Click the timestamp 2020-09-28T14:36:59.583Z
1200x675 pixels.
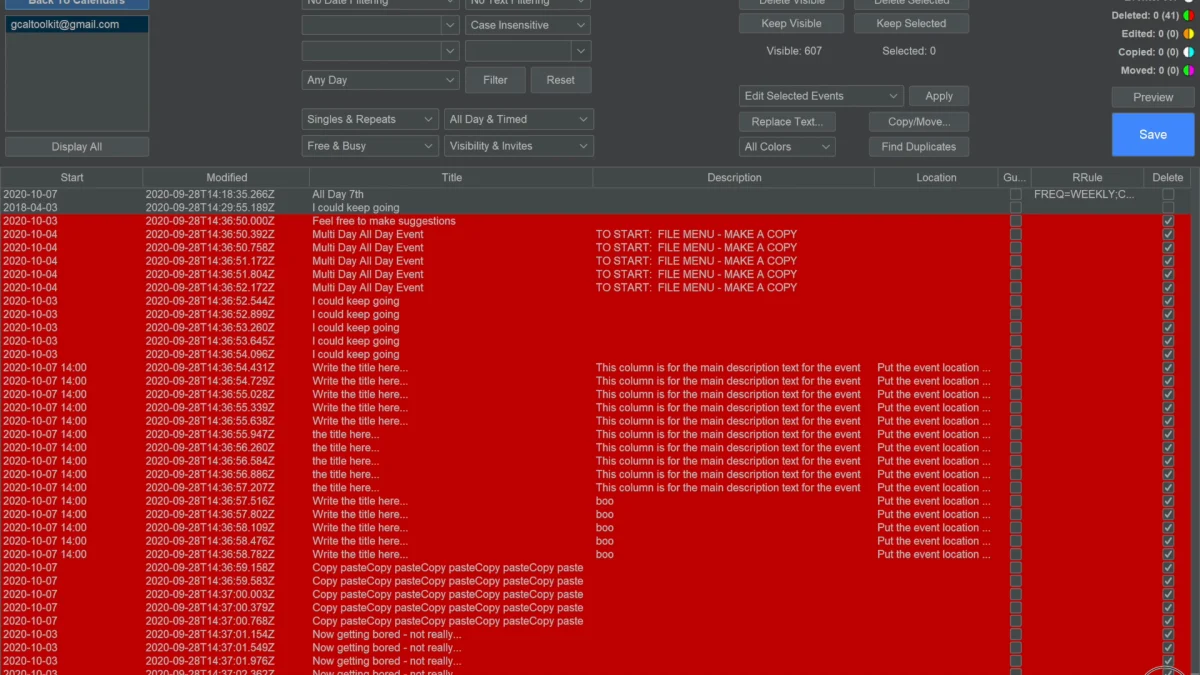pyautogui.click(x=210, y=581)
